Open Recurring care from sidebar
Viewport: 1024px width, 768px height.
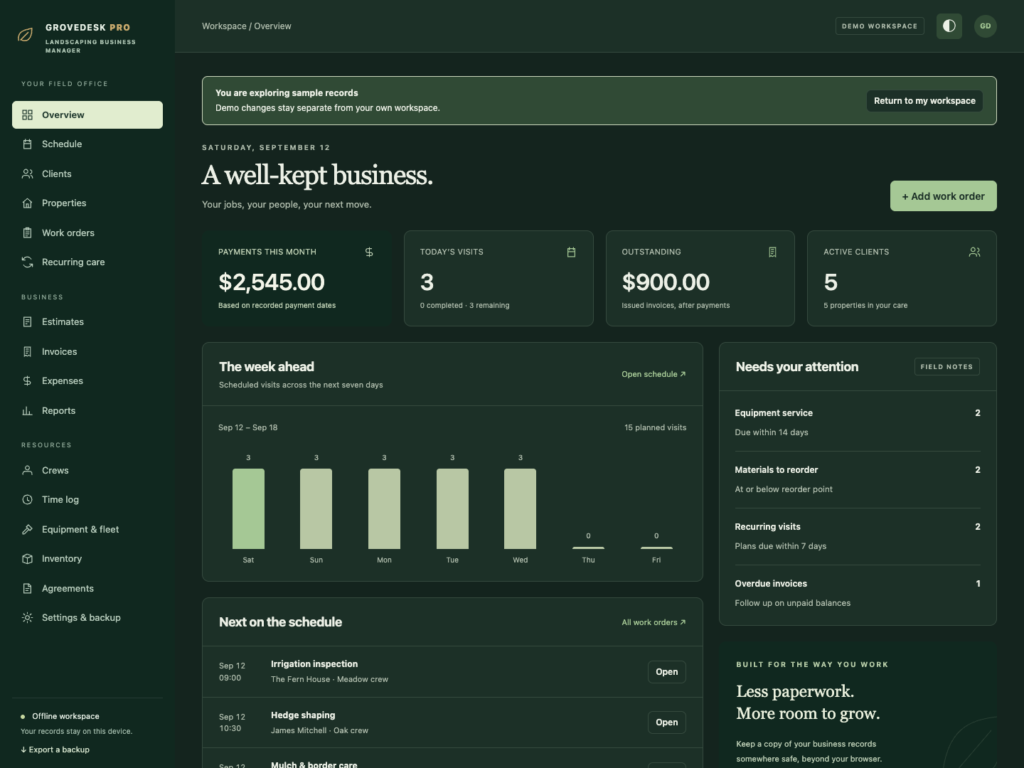pos(88,262)
